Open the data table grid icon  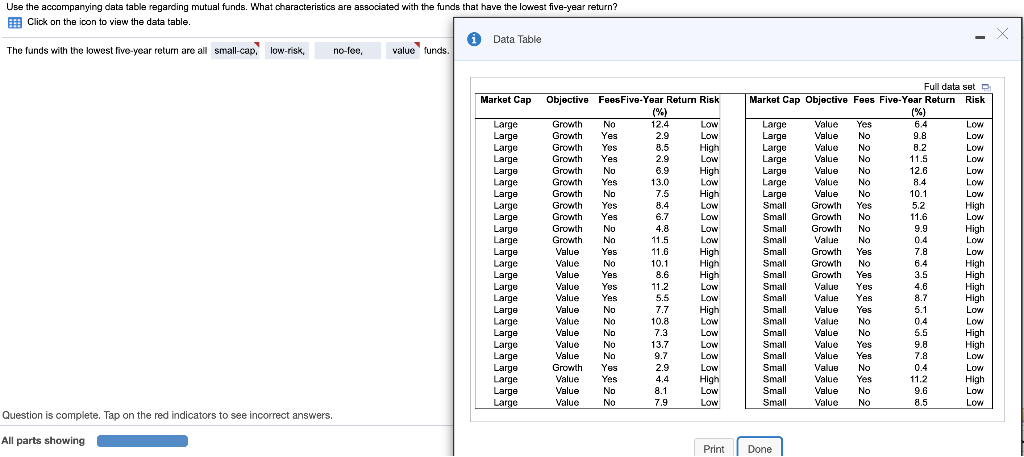(x=14, y=22)
